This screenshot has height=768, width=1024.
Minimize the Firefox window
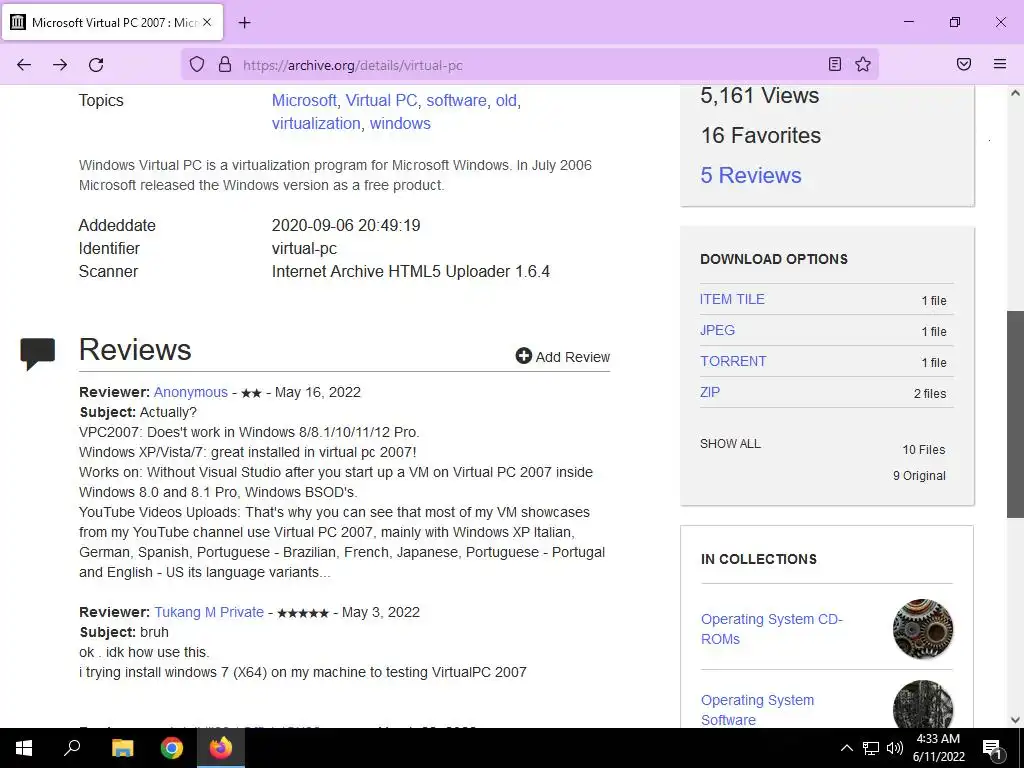click(908, 22)
